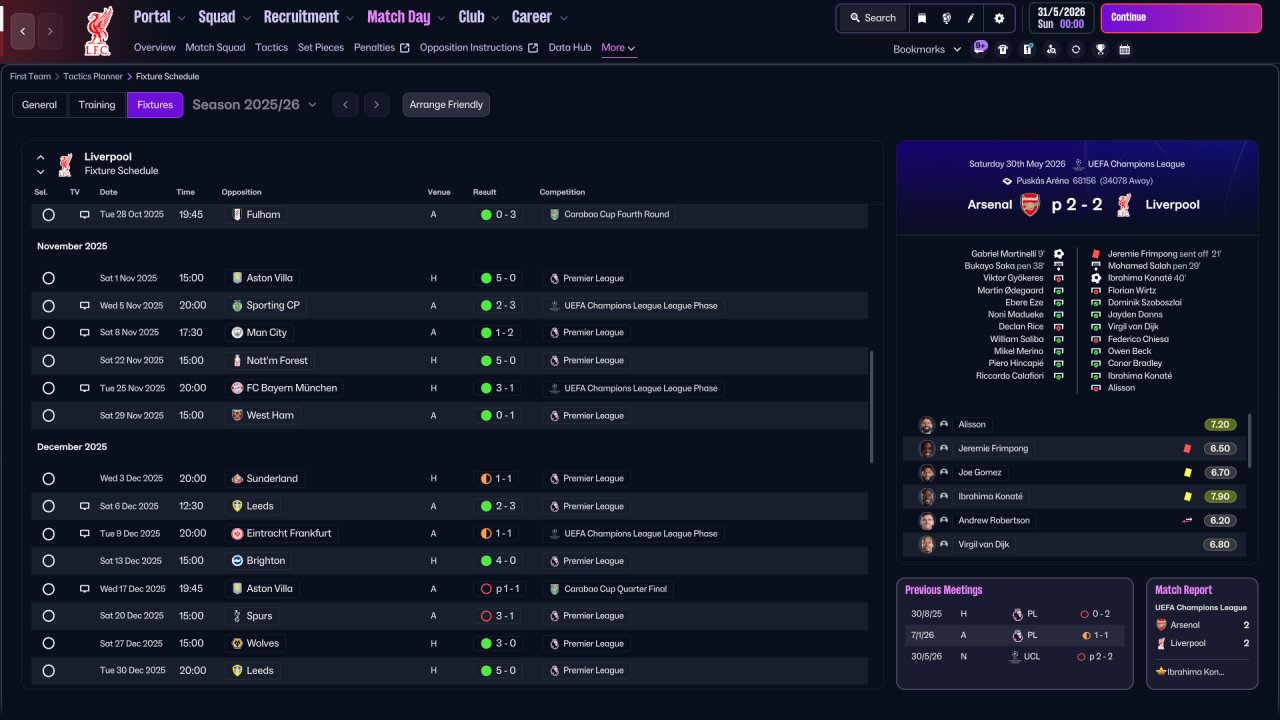Open the Season 2025/26 selector

tap(254, 105)
